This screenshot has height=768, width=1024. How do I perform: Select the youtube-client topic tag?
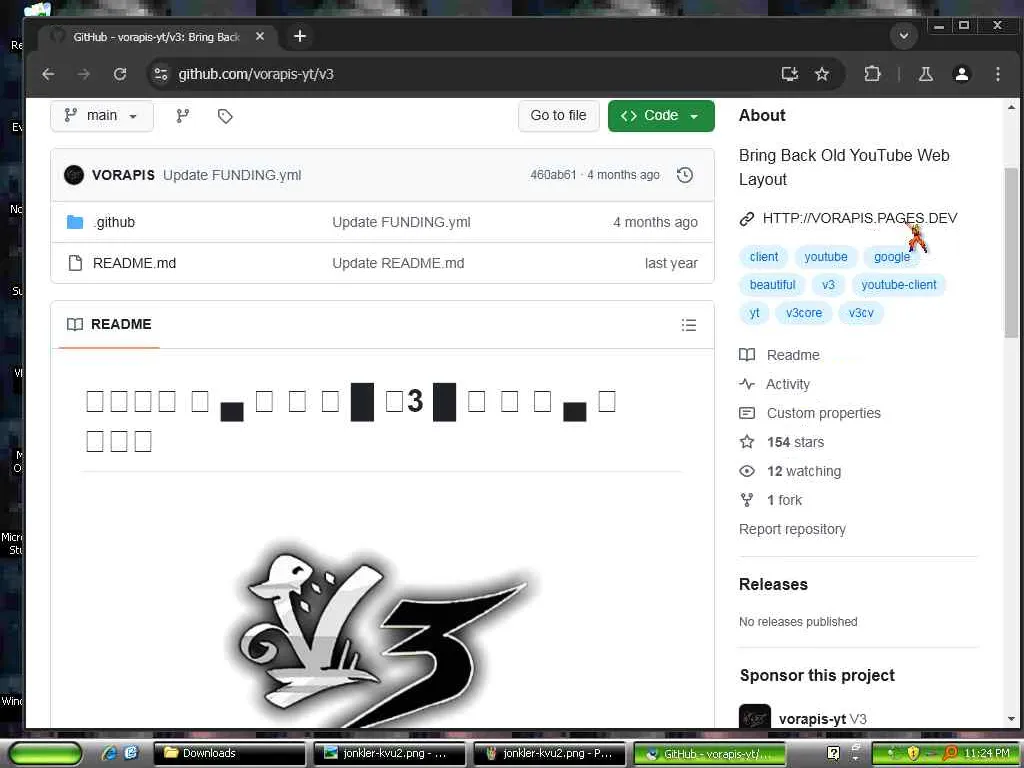click(x=899, y=285)
